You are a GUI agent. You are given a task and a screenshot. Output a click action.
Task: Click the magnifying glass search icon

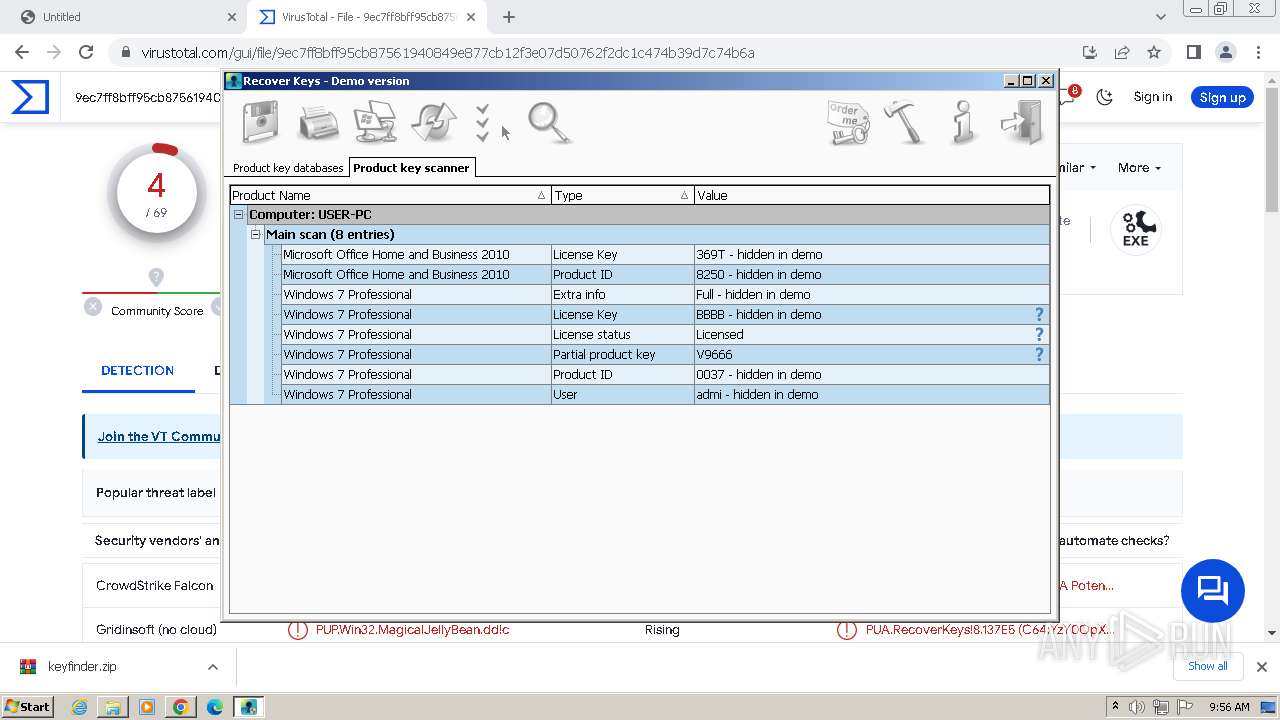pyautogui.click(x=549, y=123)
